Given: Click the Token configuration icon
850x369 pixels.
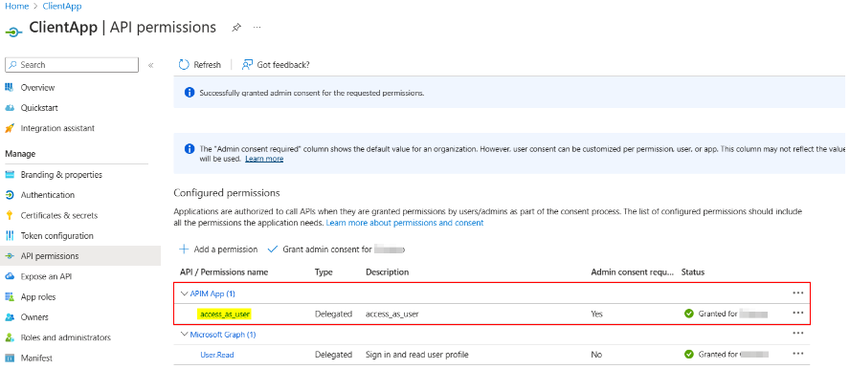Looking at the screenshot, I should [x=9, y=236].
